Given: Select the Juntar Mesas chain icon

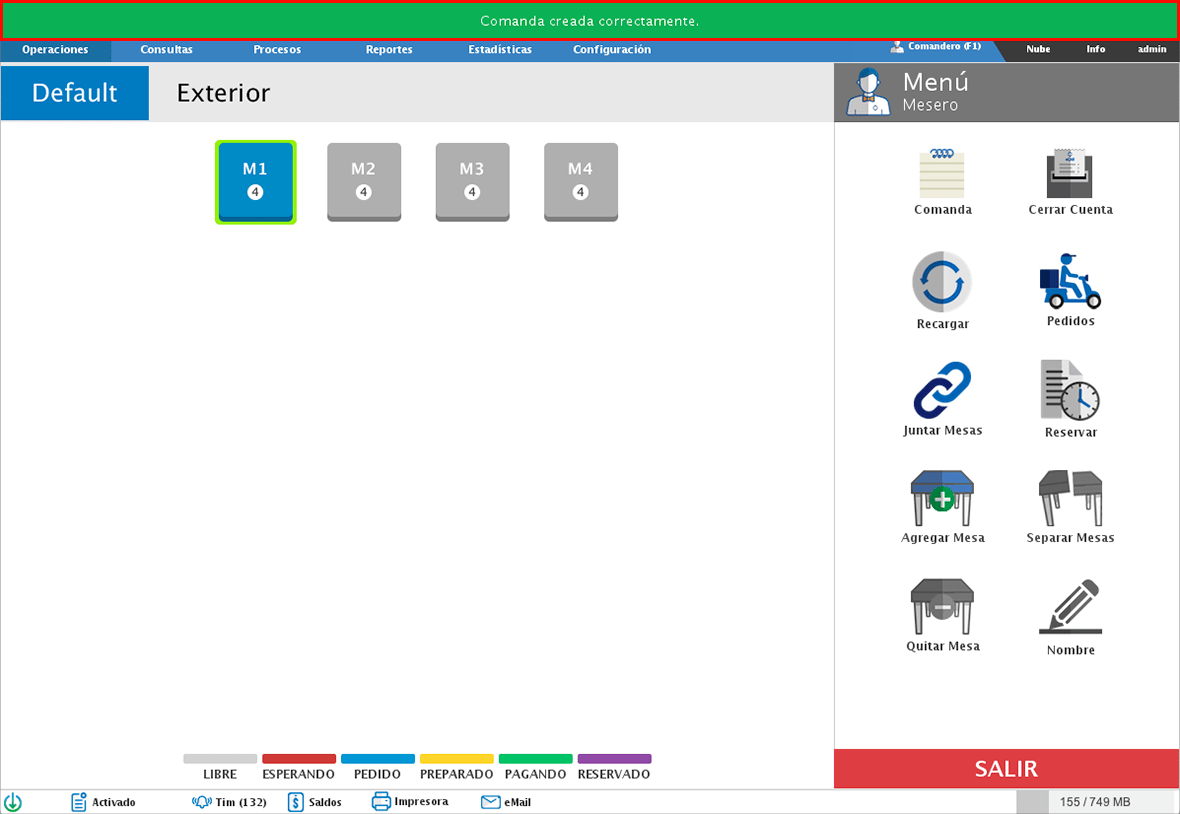Looking at the screenshot, I should pos(942,390).
